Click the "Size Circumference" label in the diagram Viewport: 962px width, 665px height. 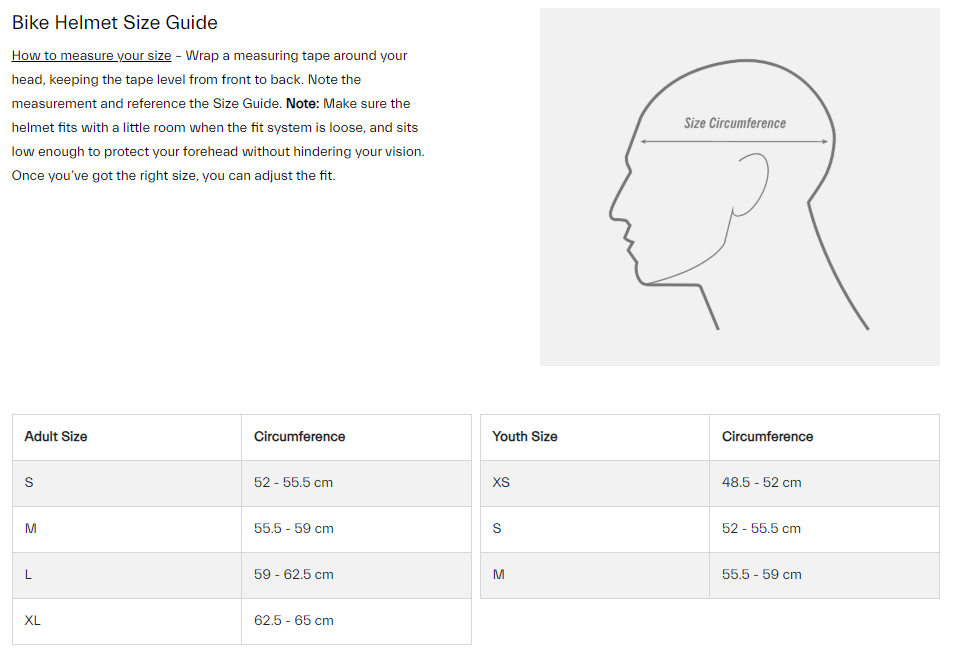pos(734,123)
